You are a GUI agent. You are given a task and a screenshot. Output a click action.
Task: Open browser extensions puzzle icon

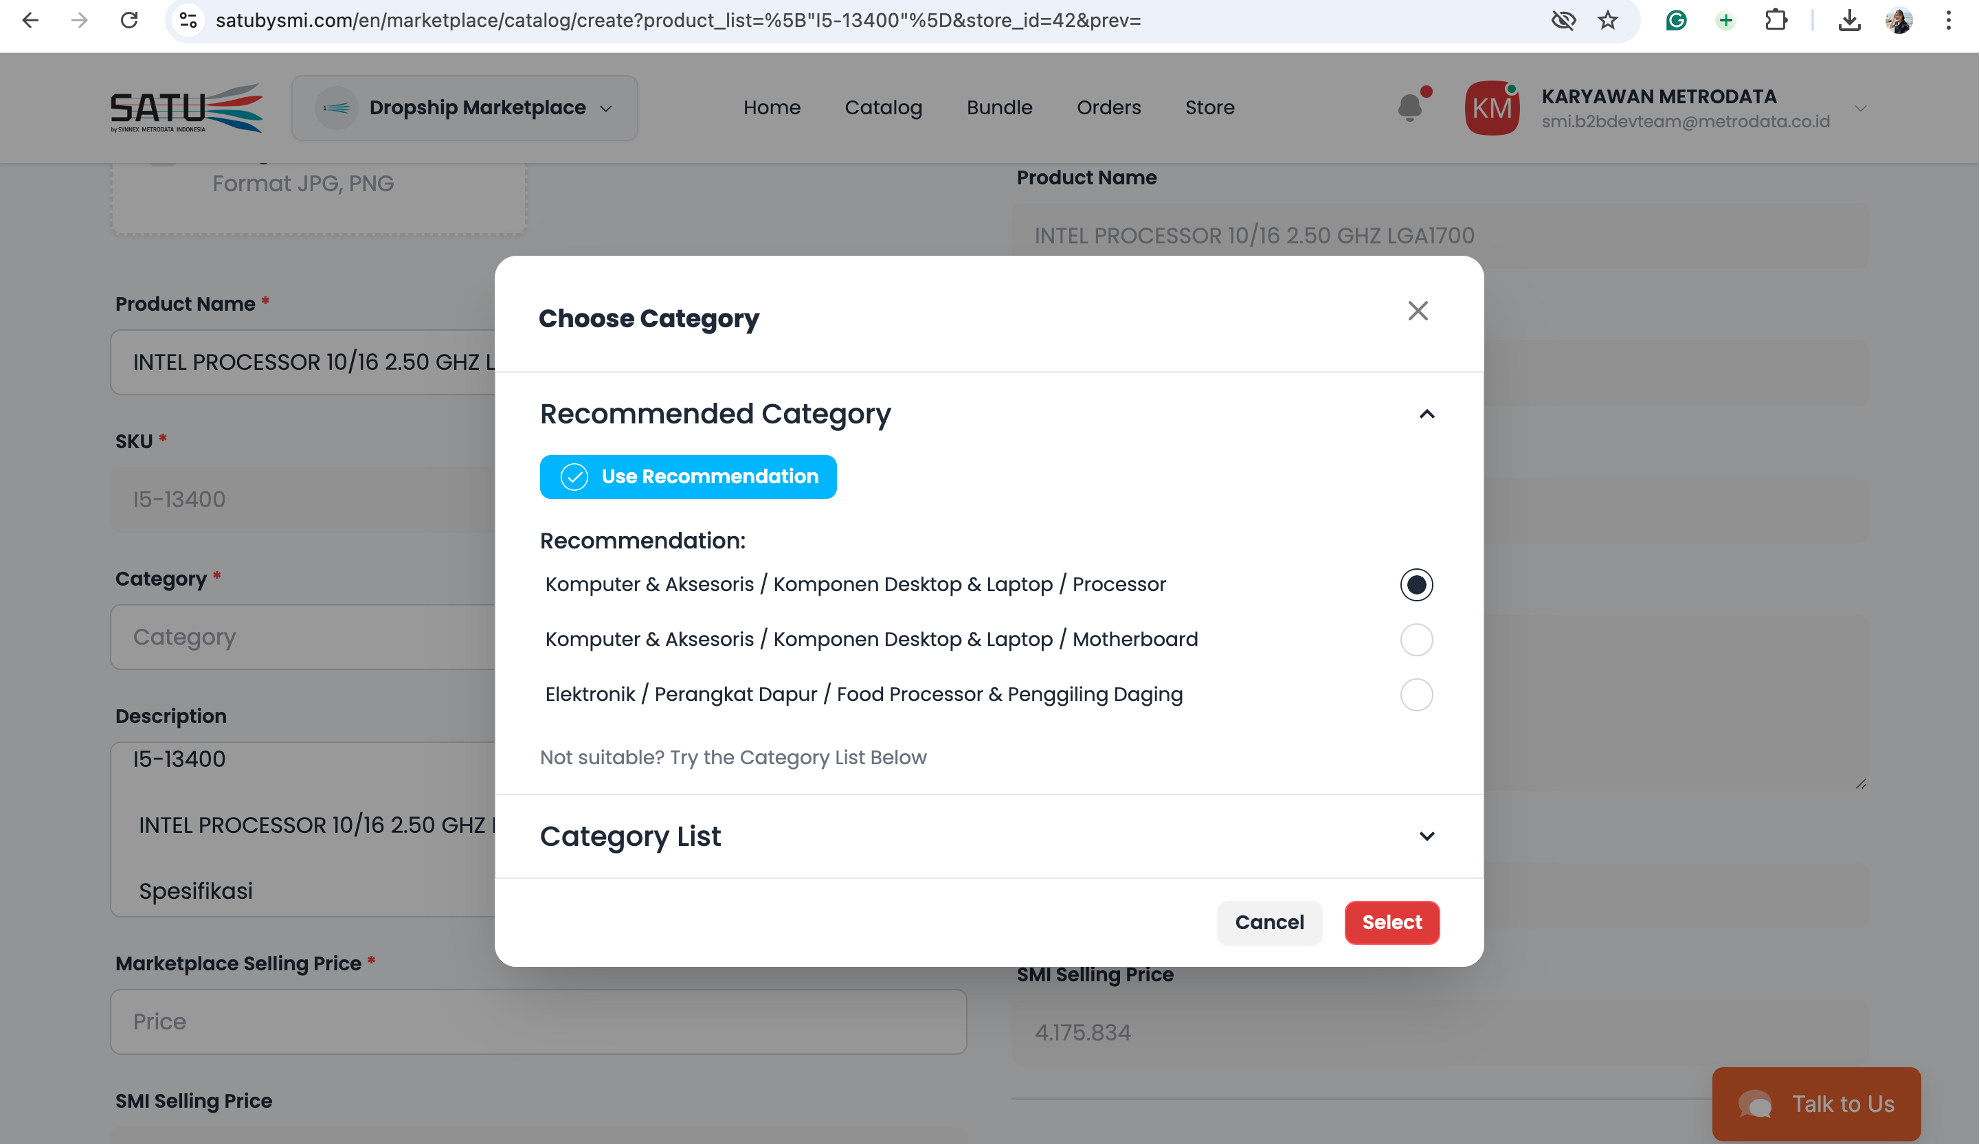click(1776, 20)
